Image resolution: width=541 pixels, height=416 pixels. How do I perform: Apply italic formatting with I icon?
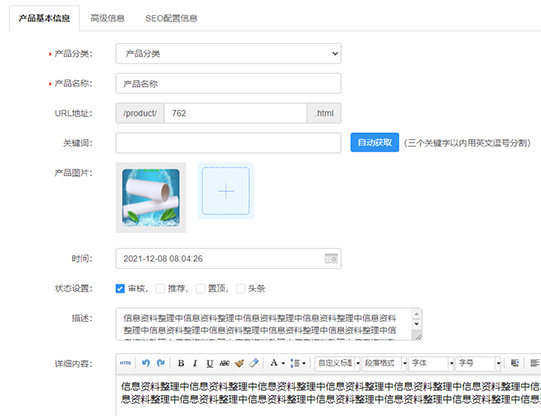point(195,363)
